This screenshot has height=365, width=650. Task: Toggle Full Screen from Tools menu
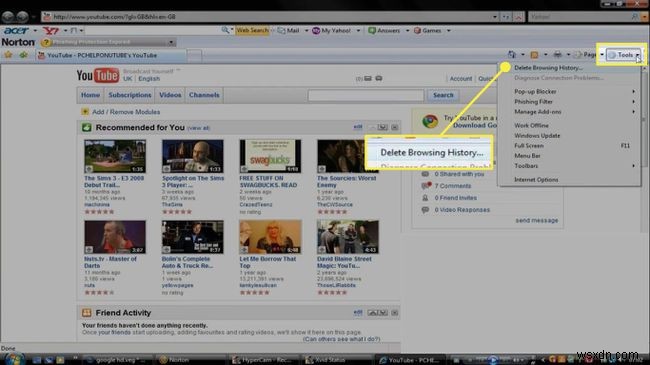[x=569, y=146]
